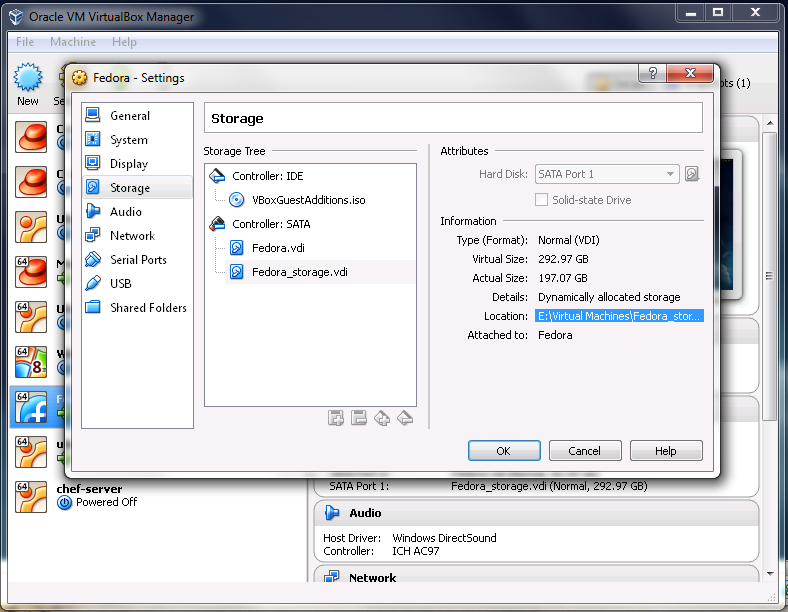Screen dimensions: 788x612
Task: Click the Cancel button
Action: (585, 451)
